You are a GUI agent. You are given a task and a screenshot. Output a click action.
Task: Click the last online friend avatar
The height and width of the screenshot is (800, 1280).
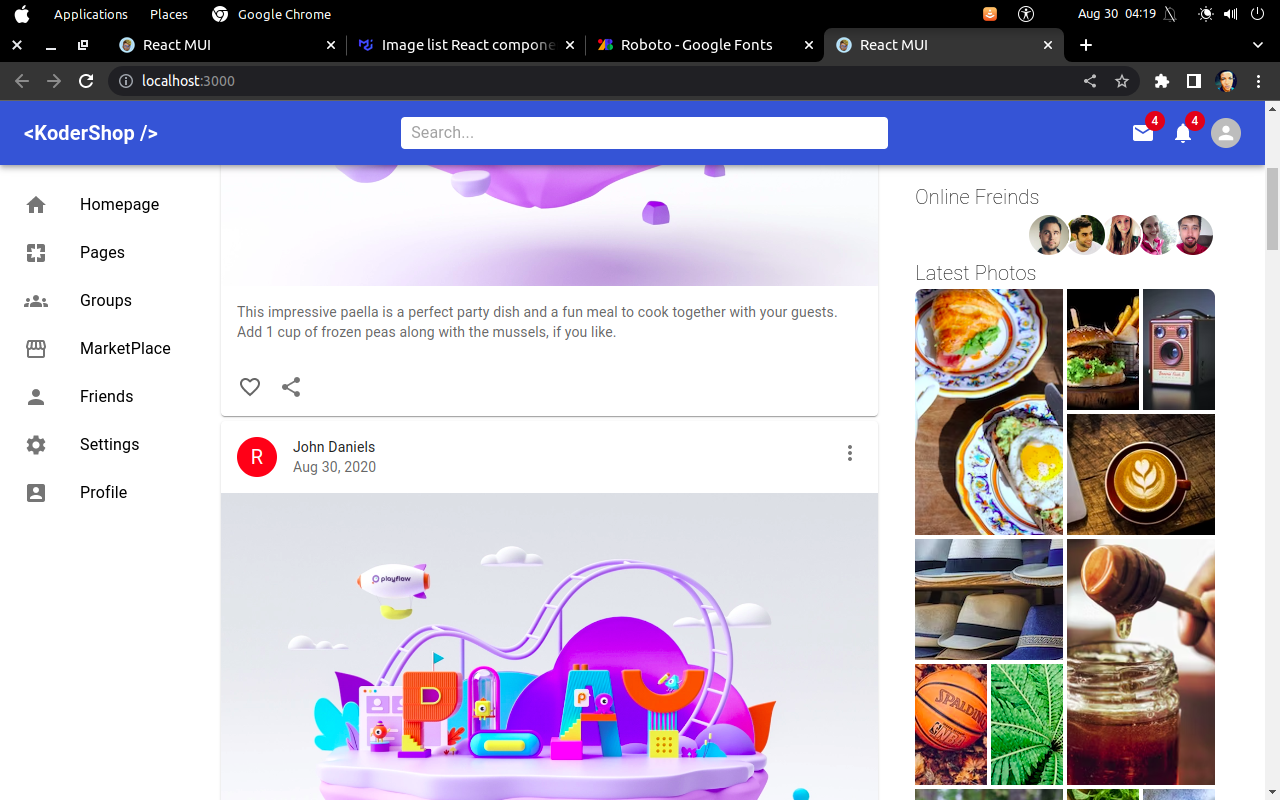point(1193,235)
